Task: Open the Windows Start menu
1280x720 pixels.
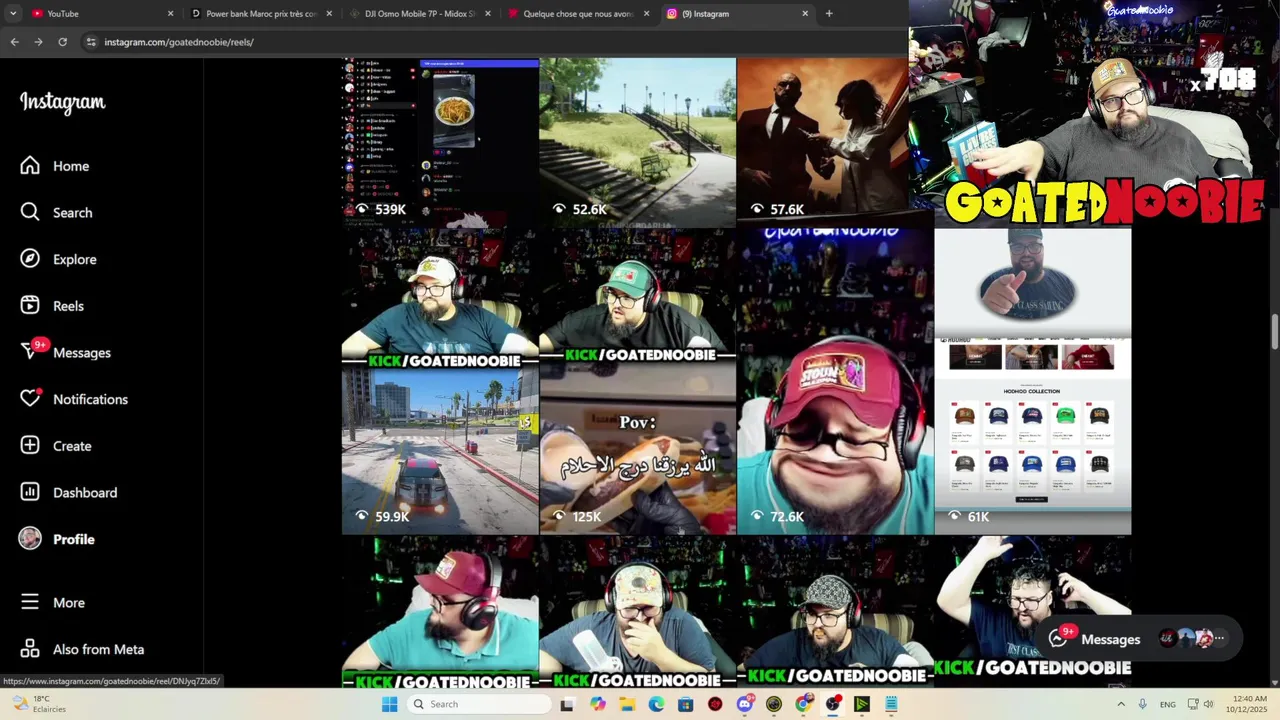Action: pyautogui.click(x=389, y=704)
